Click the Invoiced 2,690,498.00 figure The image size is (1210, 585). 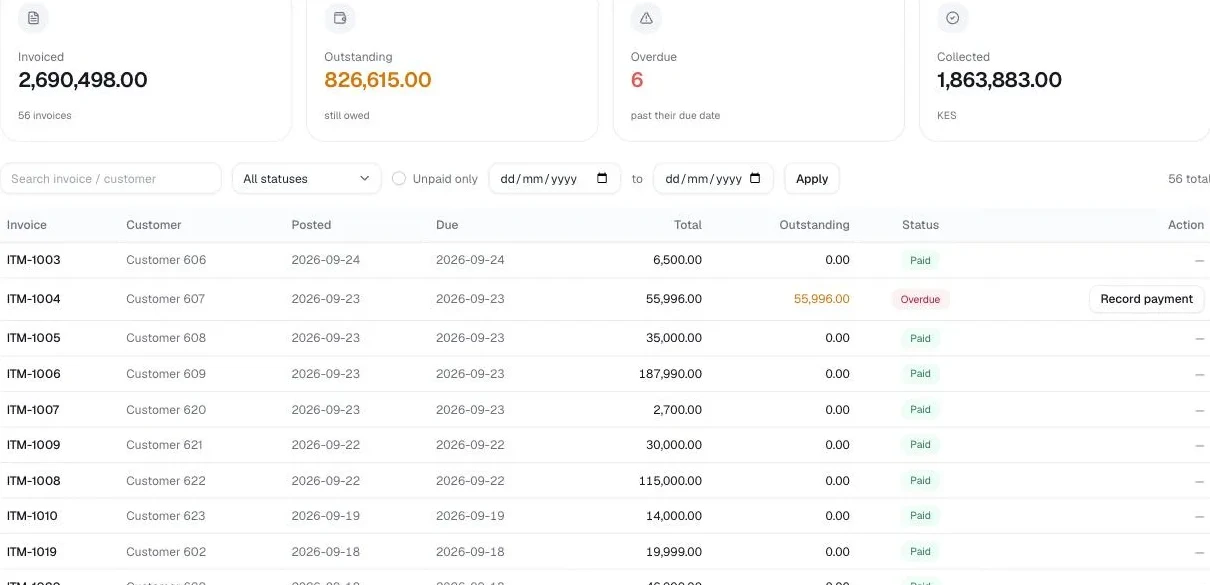coord(83,80)
